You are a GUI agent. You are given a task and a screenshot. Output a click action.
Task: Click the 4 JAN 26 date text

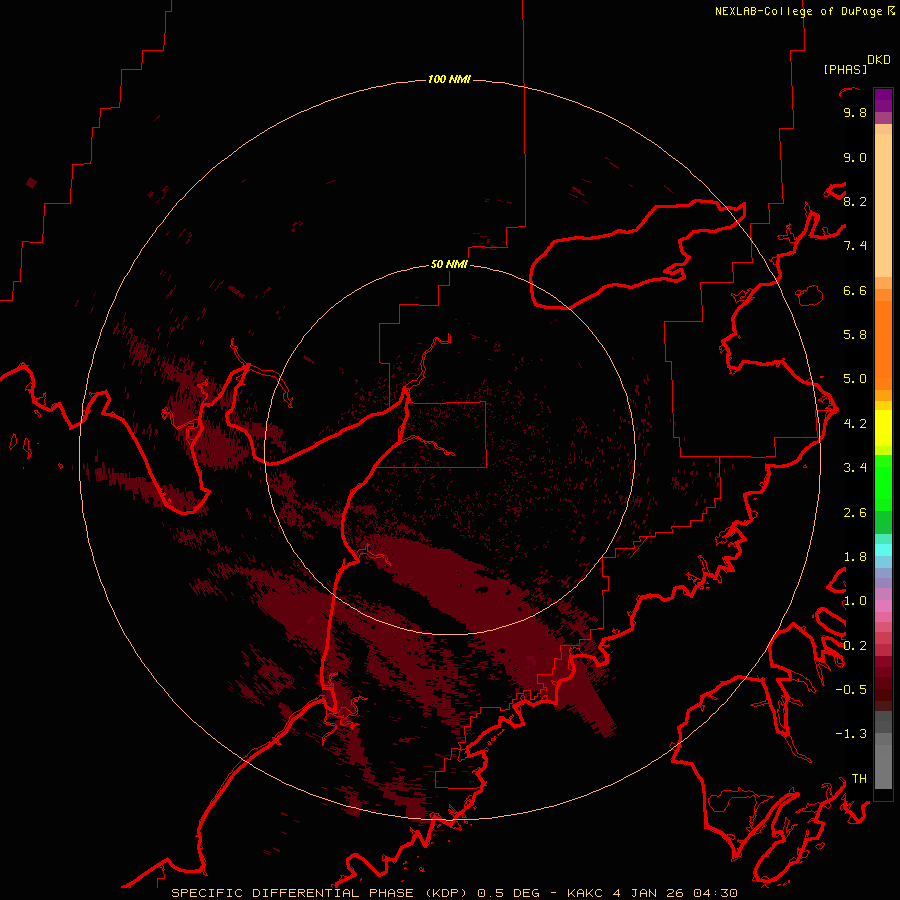(648, 893)
